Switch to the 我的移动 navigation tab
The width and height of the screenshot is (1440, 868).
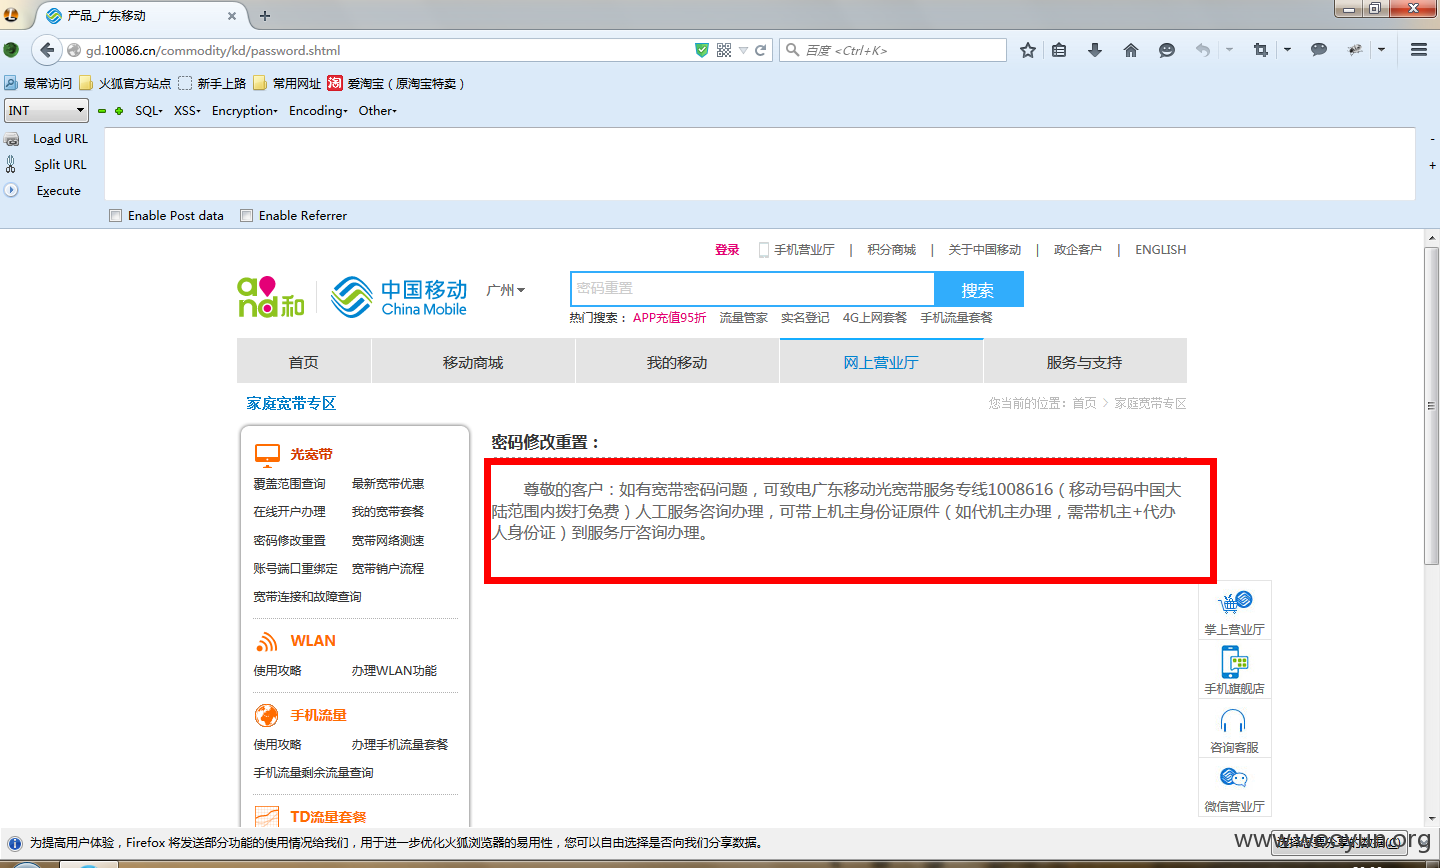(677, 362)
